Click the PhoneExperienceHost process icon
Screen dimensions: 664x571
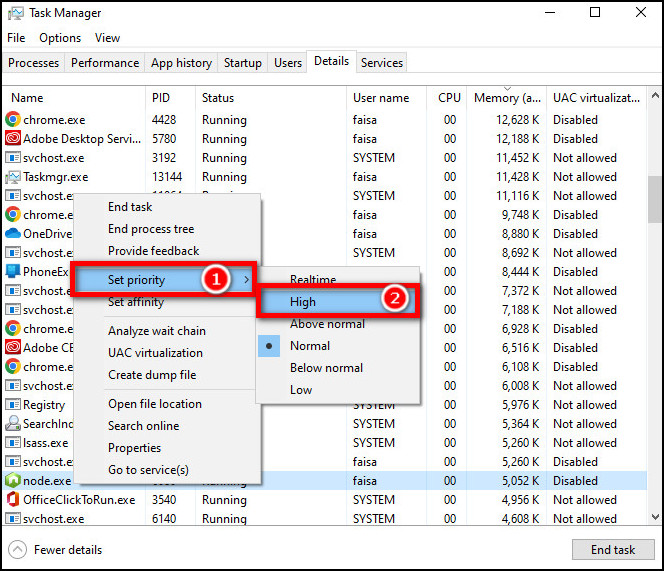[13, 271]
